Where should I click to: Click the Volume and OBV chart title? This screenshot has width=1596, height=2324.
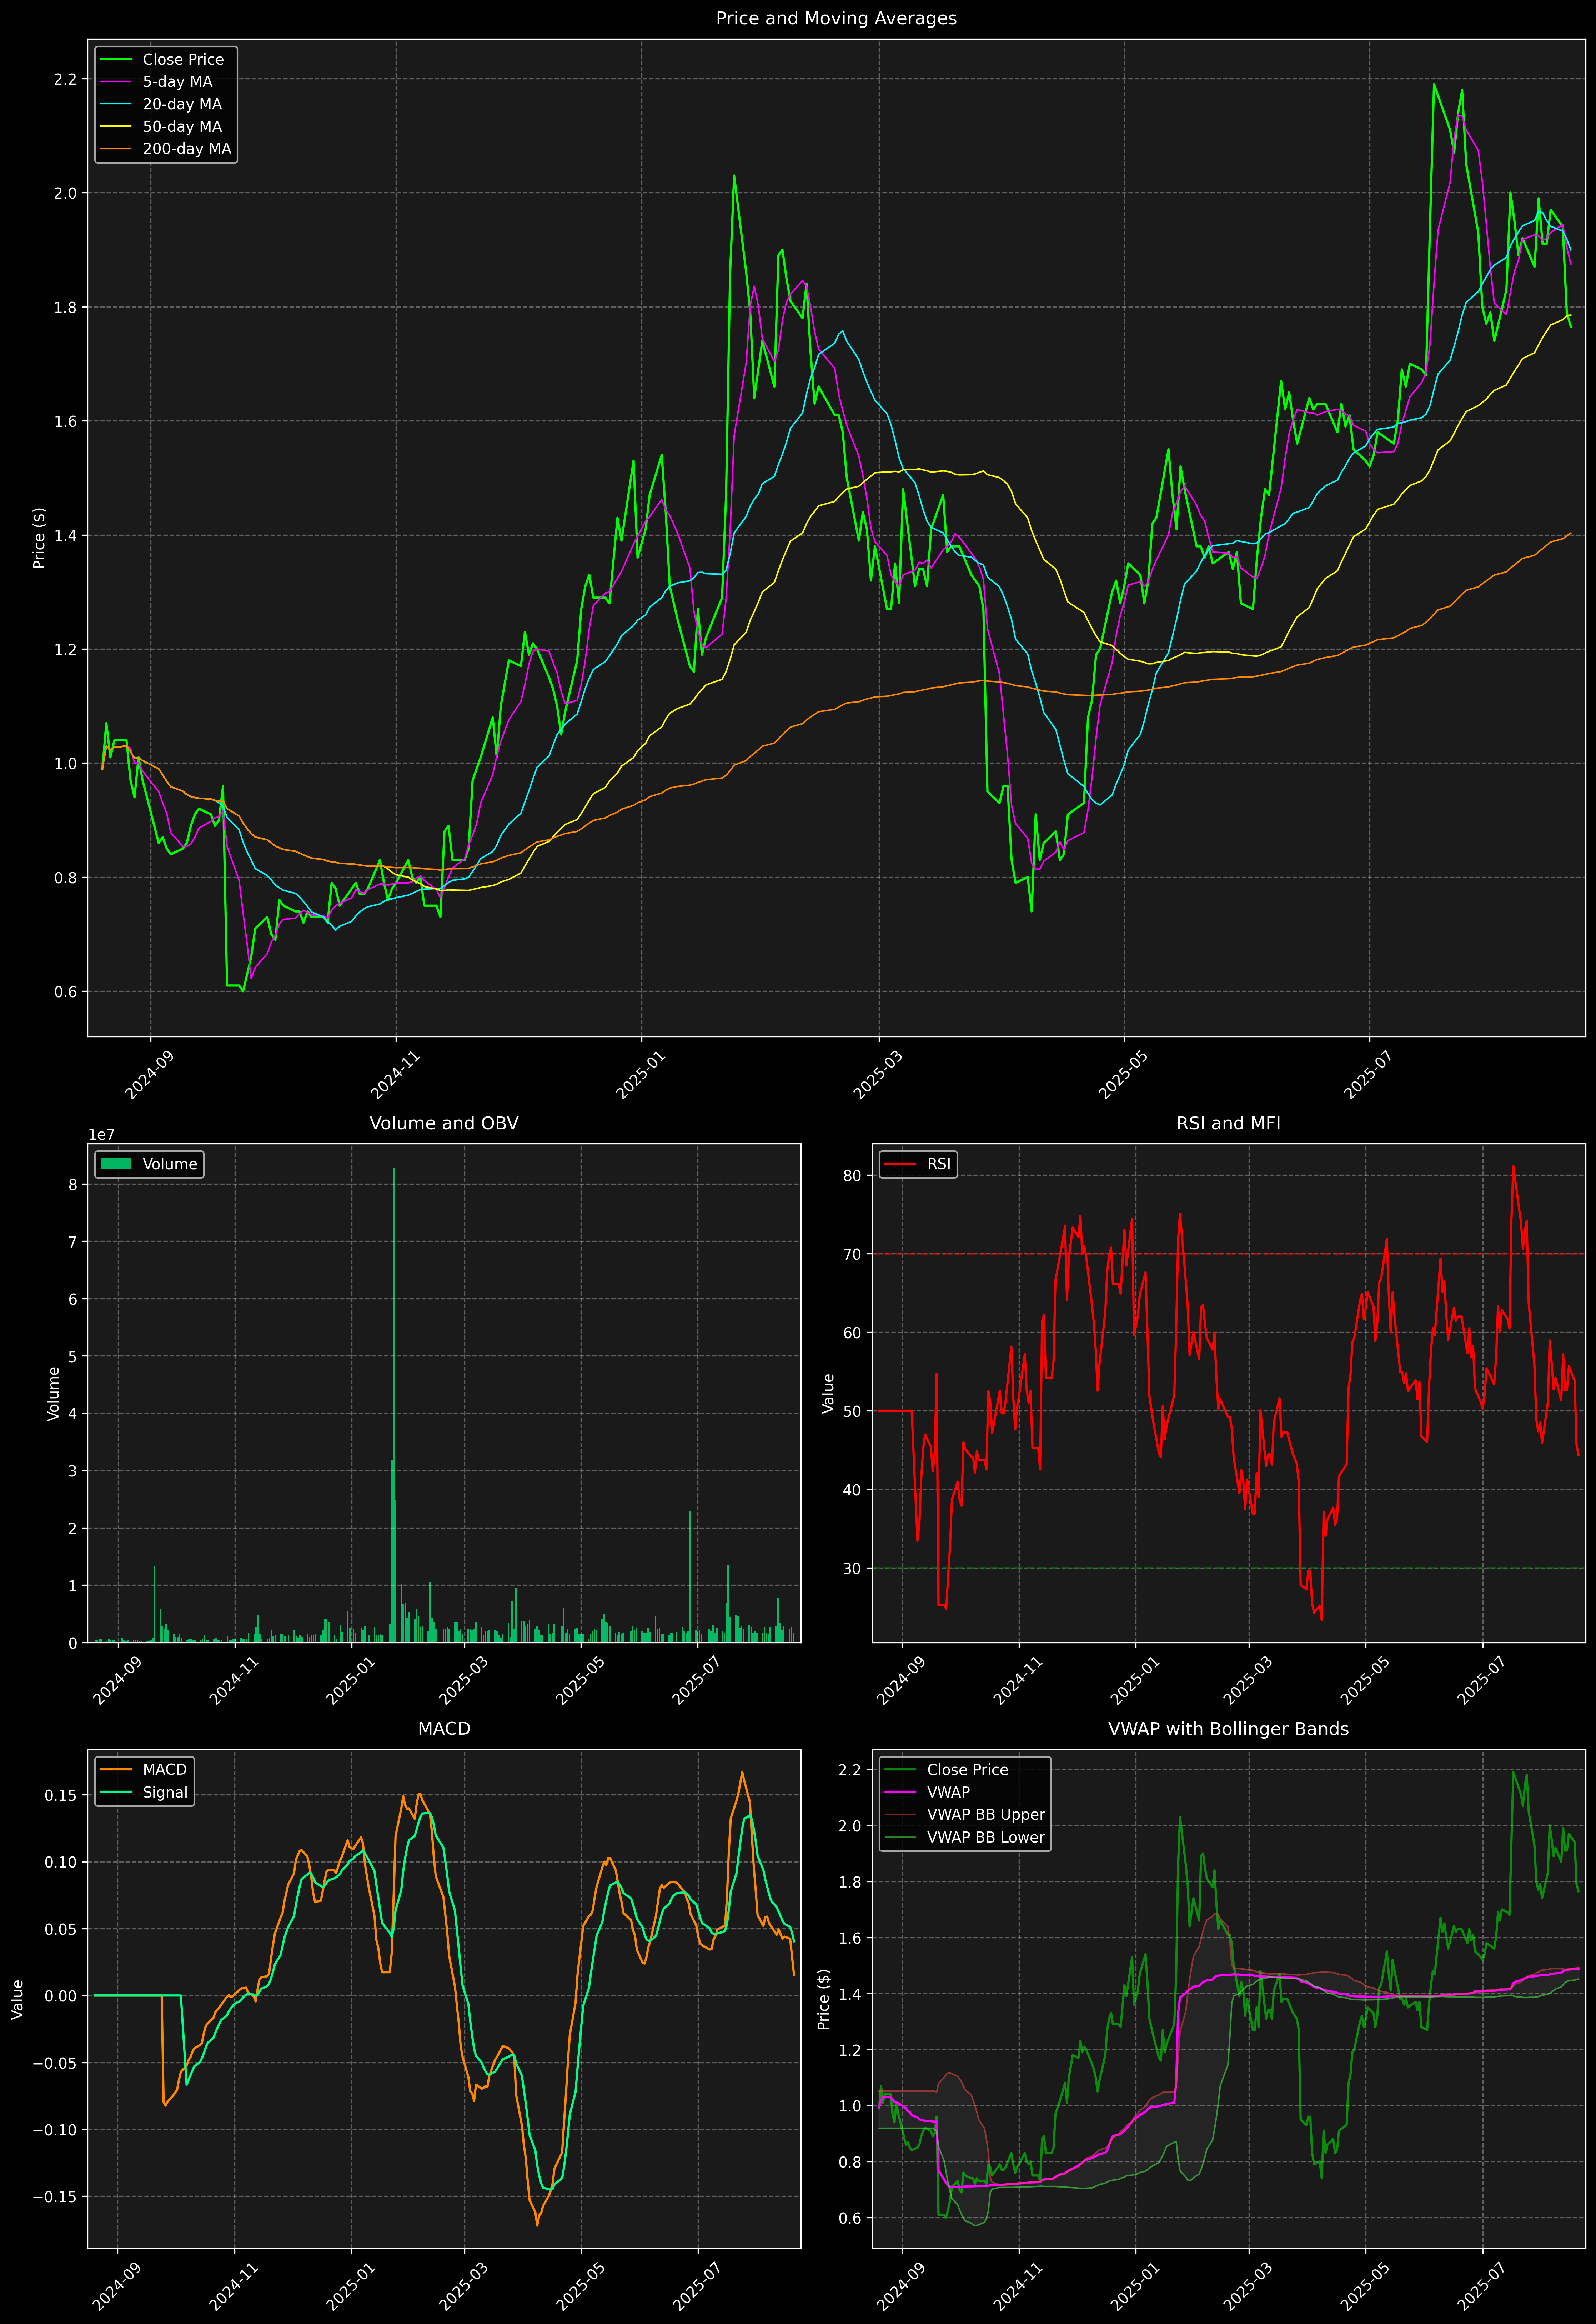444,1123
